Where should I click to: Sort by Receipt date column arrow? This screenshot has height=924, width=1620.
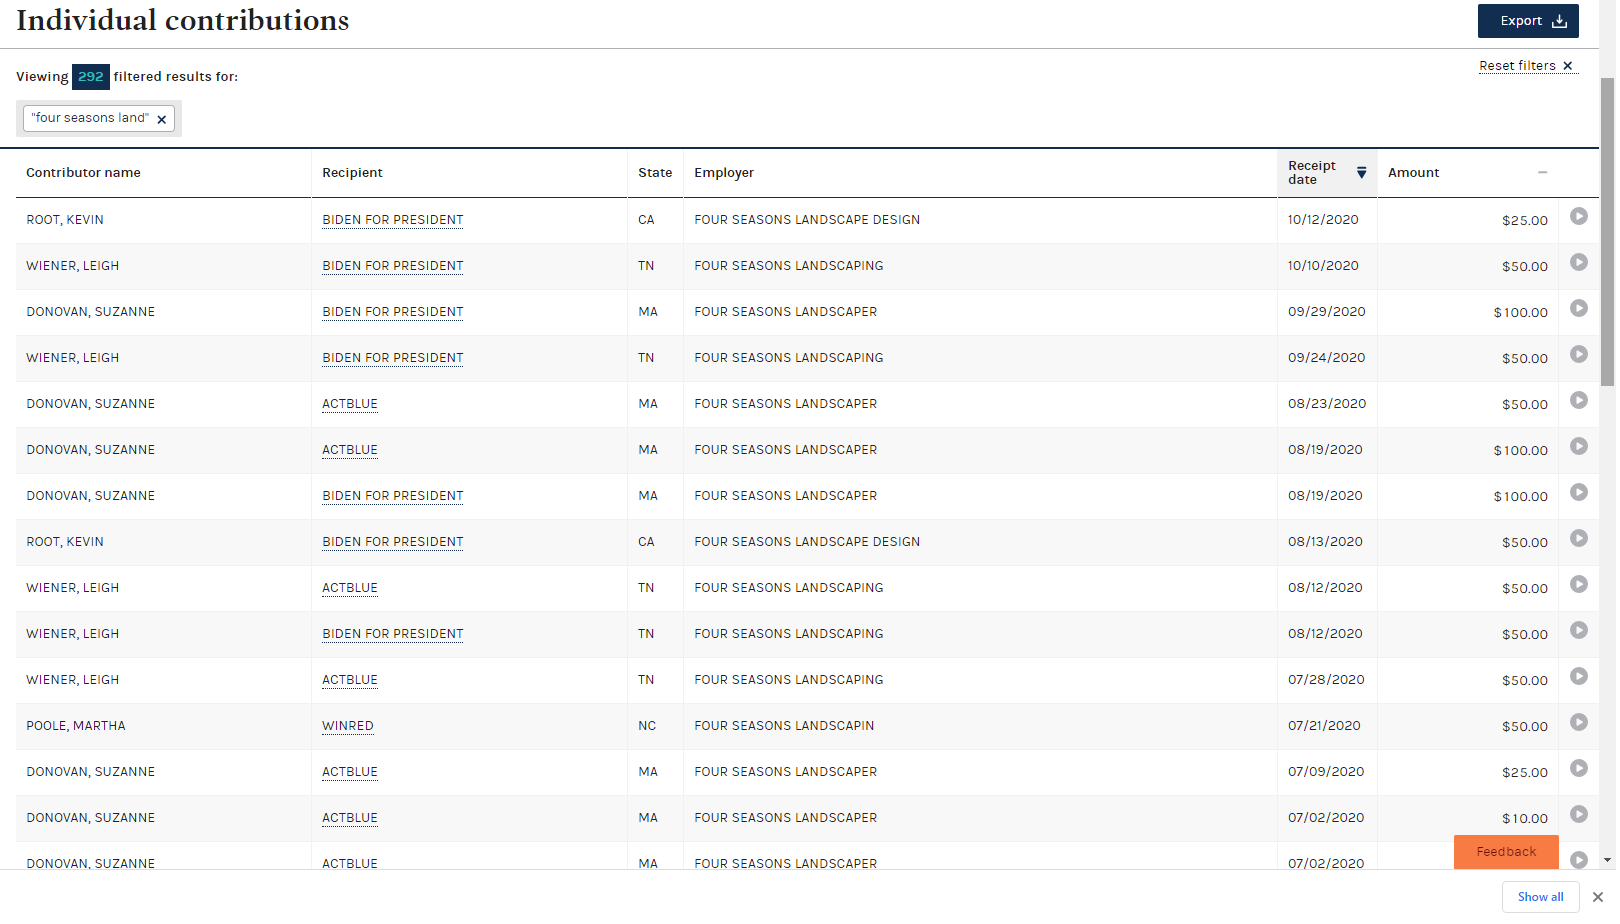(1361, 173)
